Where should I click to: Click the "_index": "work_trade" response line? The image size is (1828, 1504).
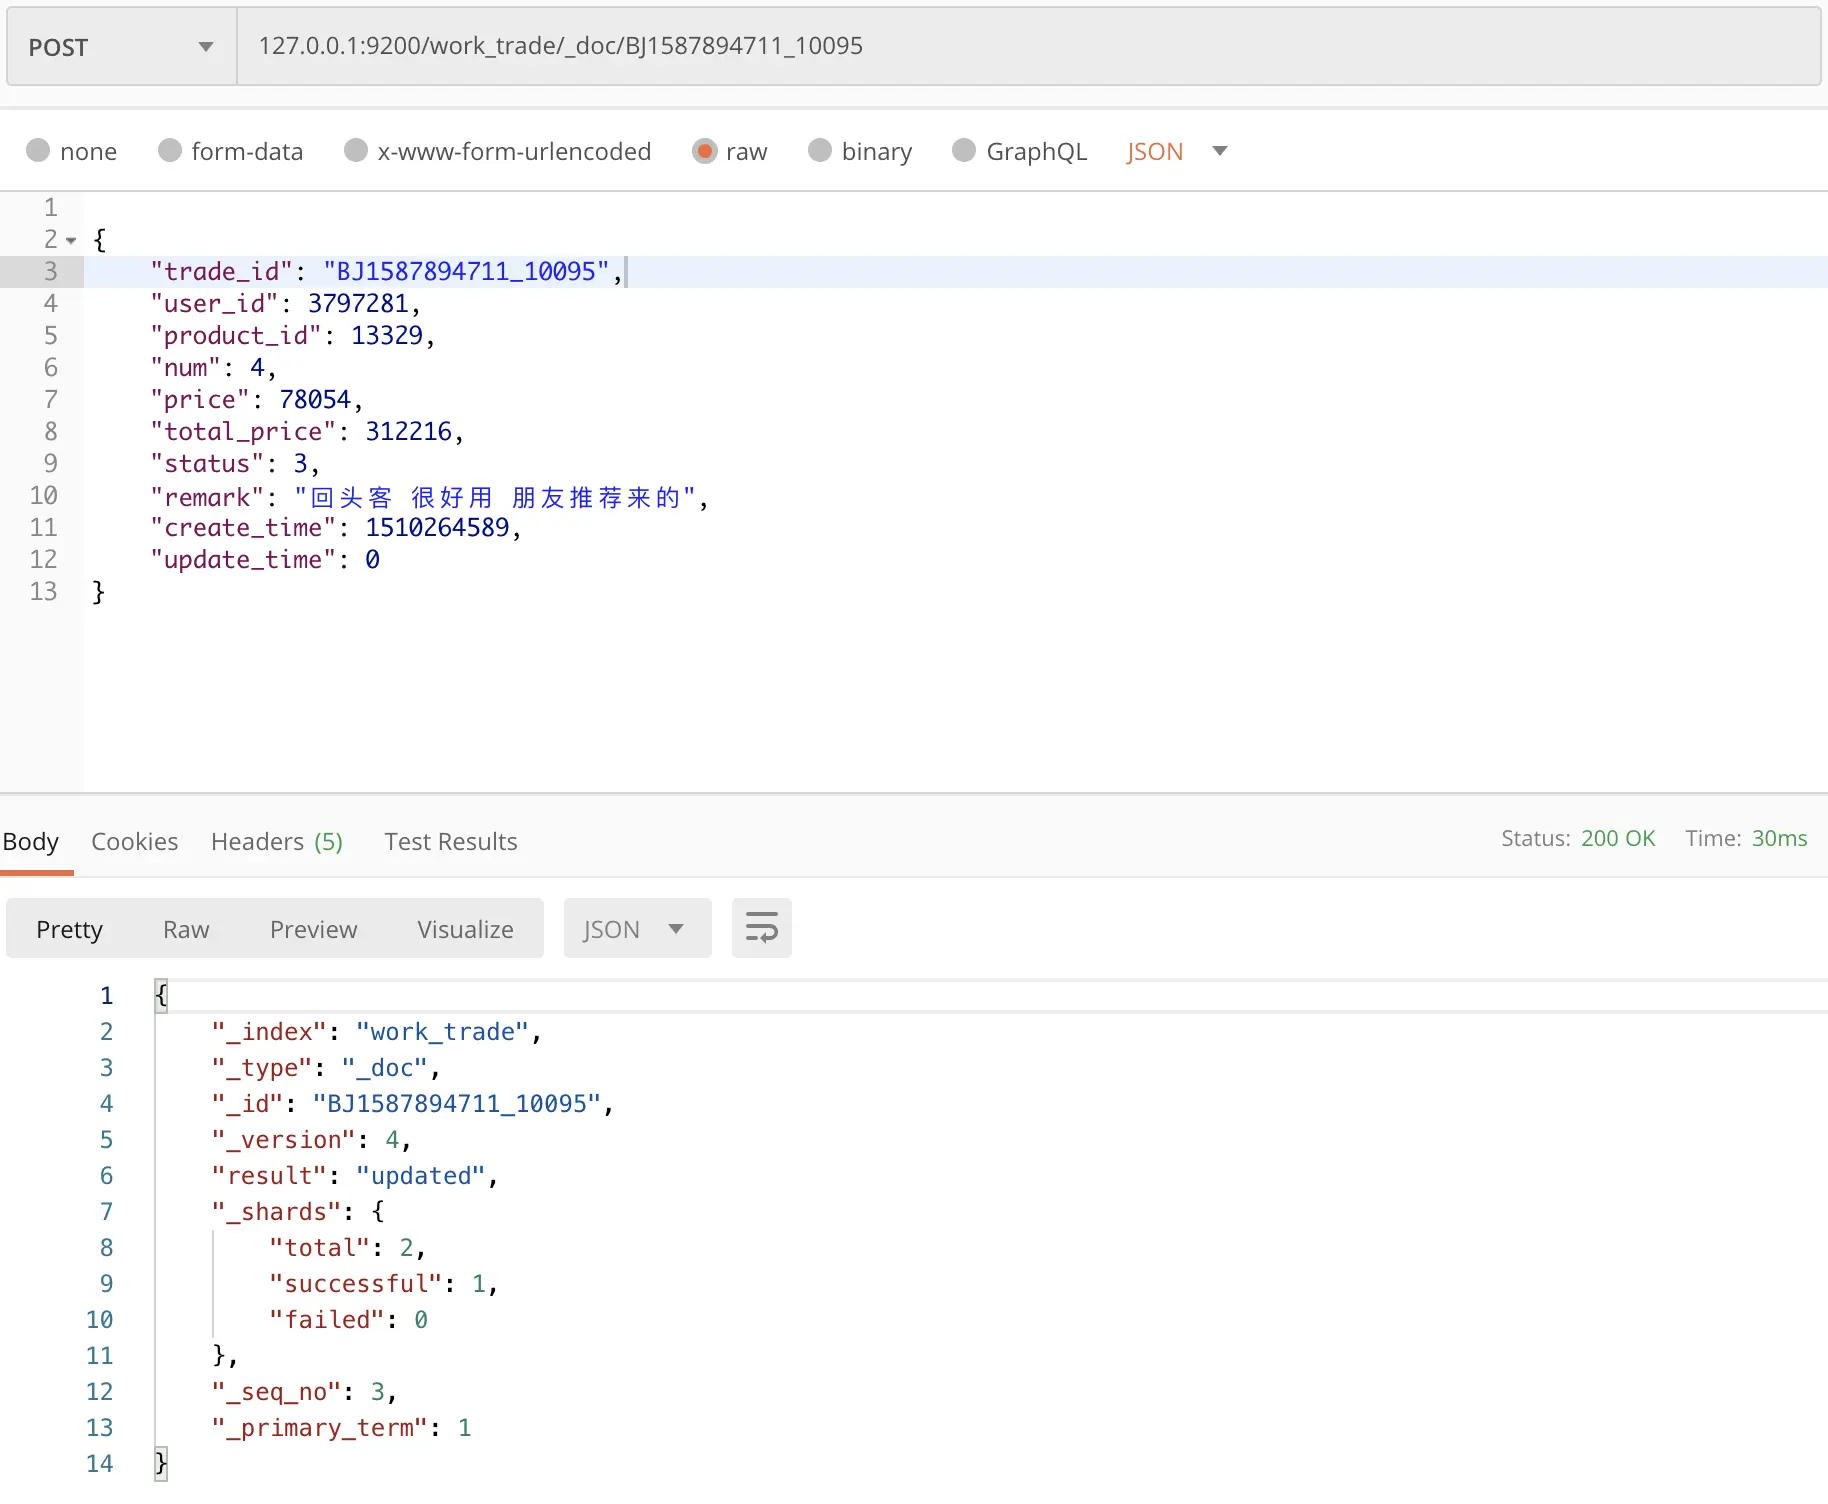pyautogui.click(x=377, y=1032)
